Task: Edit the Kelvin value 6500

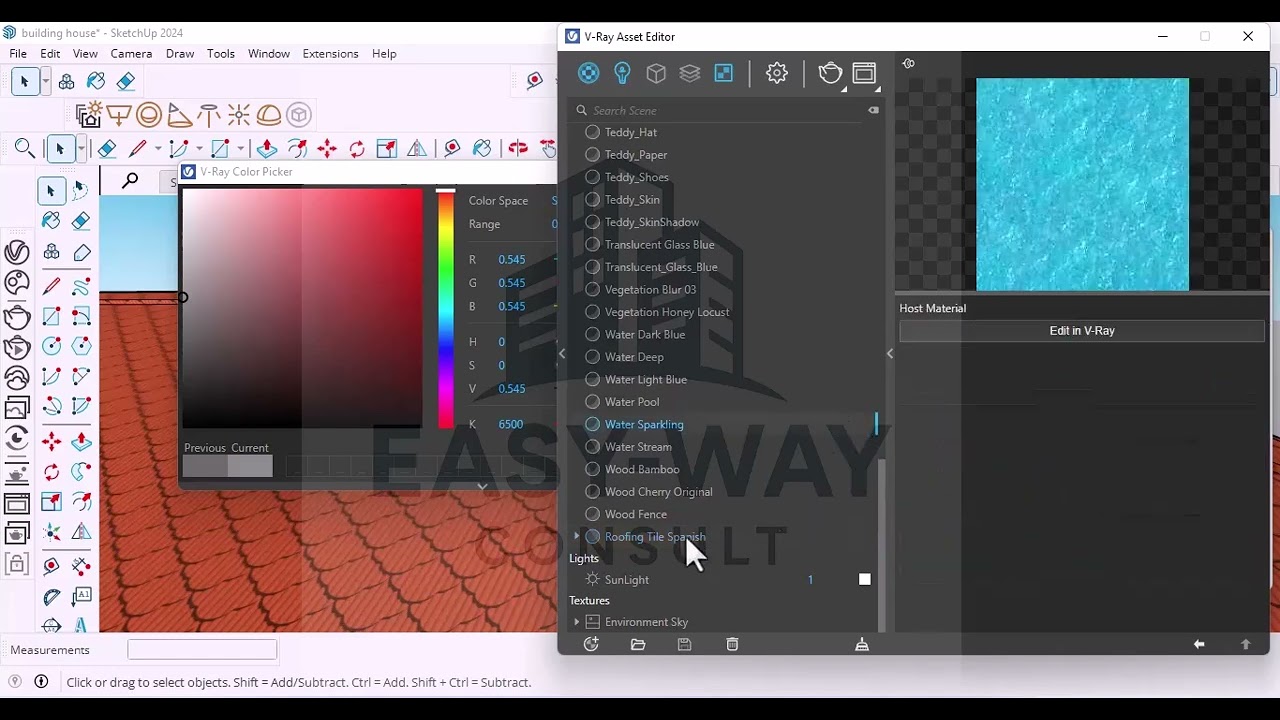Action: [x=511, y=424]
